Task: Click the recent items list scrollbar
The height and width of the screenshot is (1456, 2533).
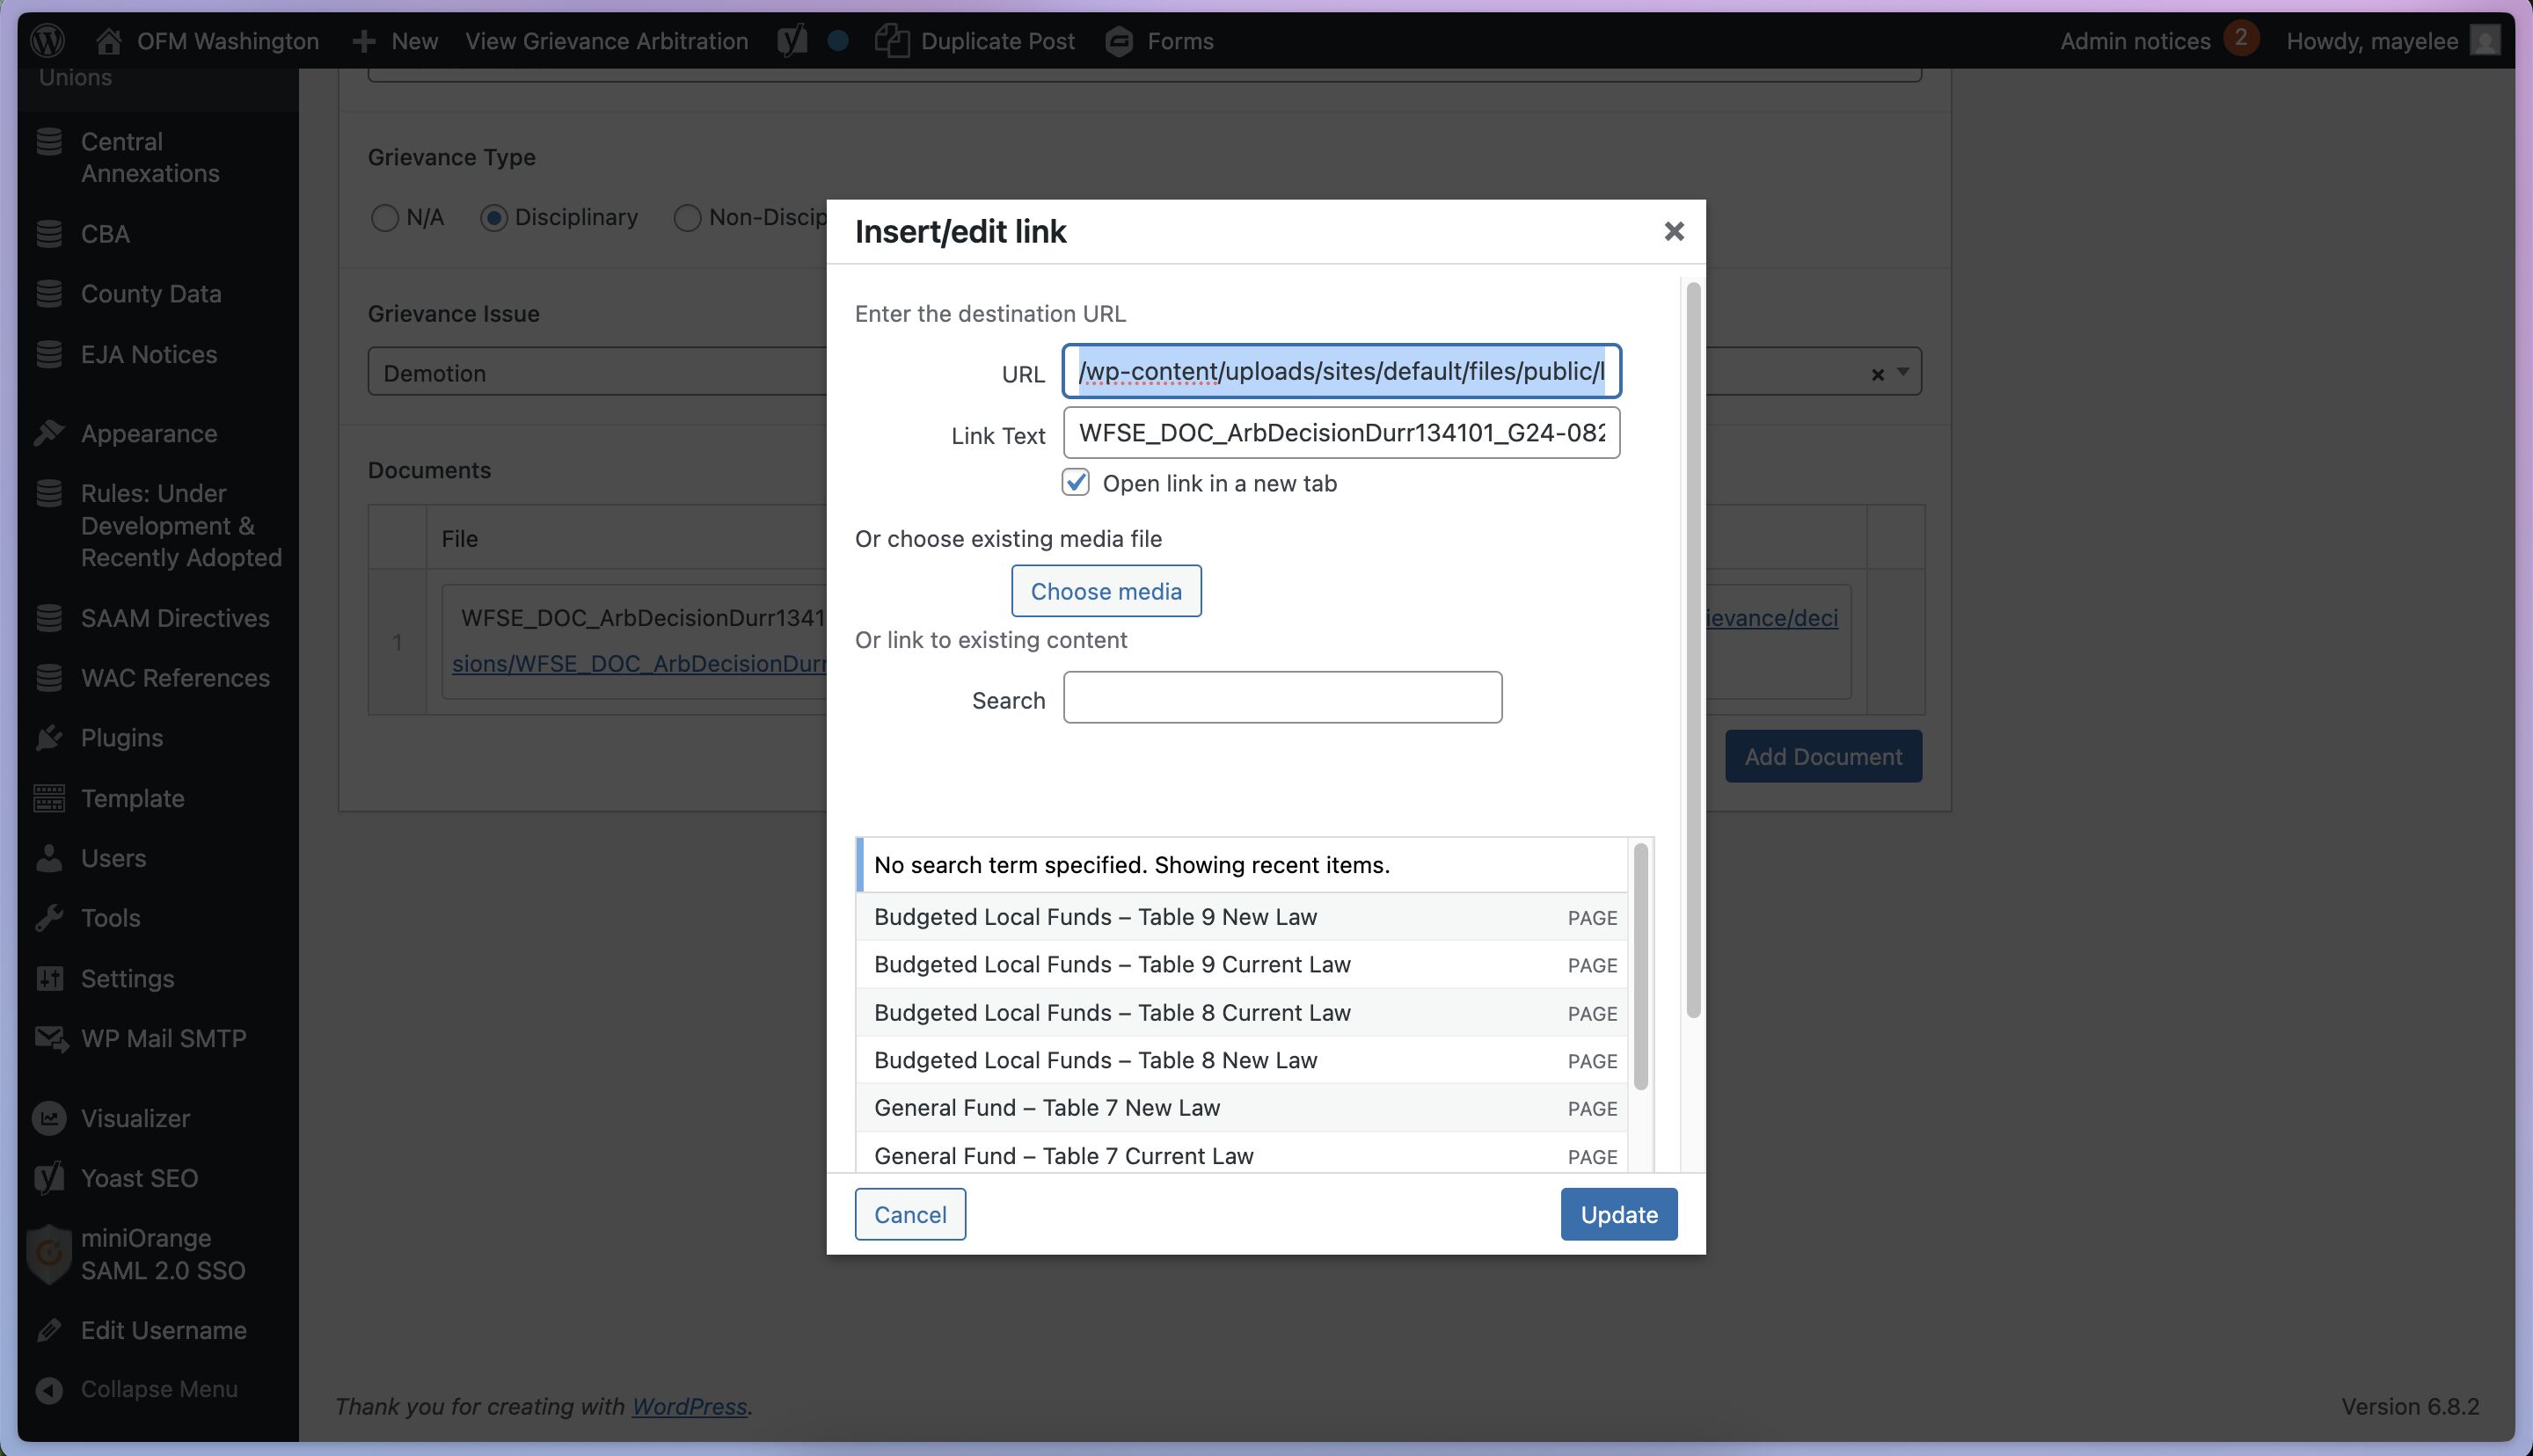Action: pyautogui.click(x=1640, y=966)
